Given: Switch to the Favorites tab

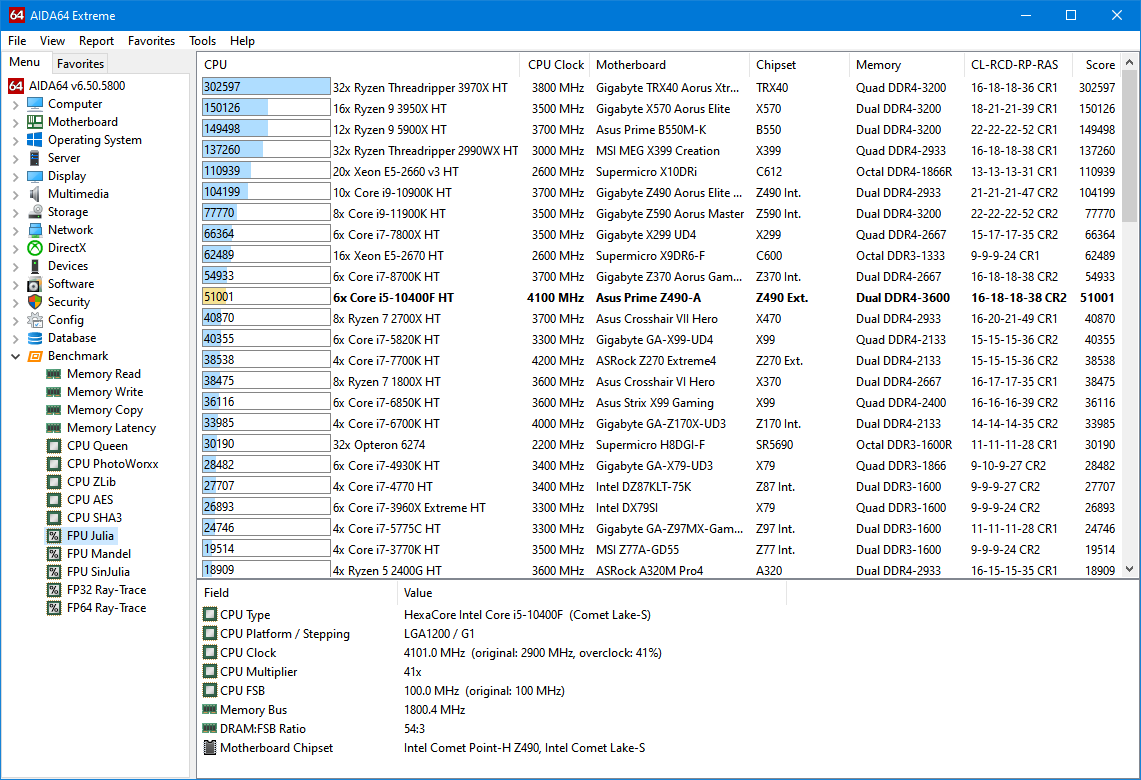Looking at the screenshot, I should pos(80,64).
